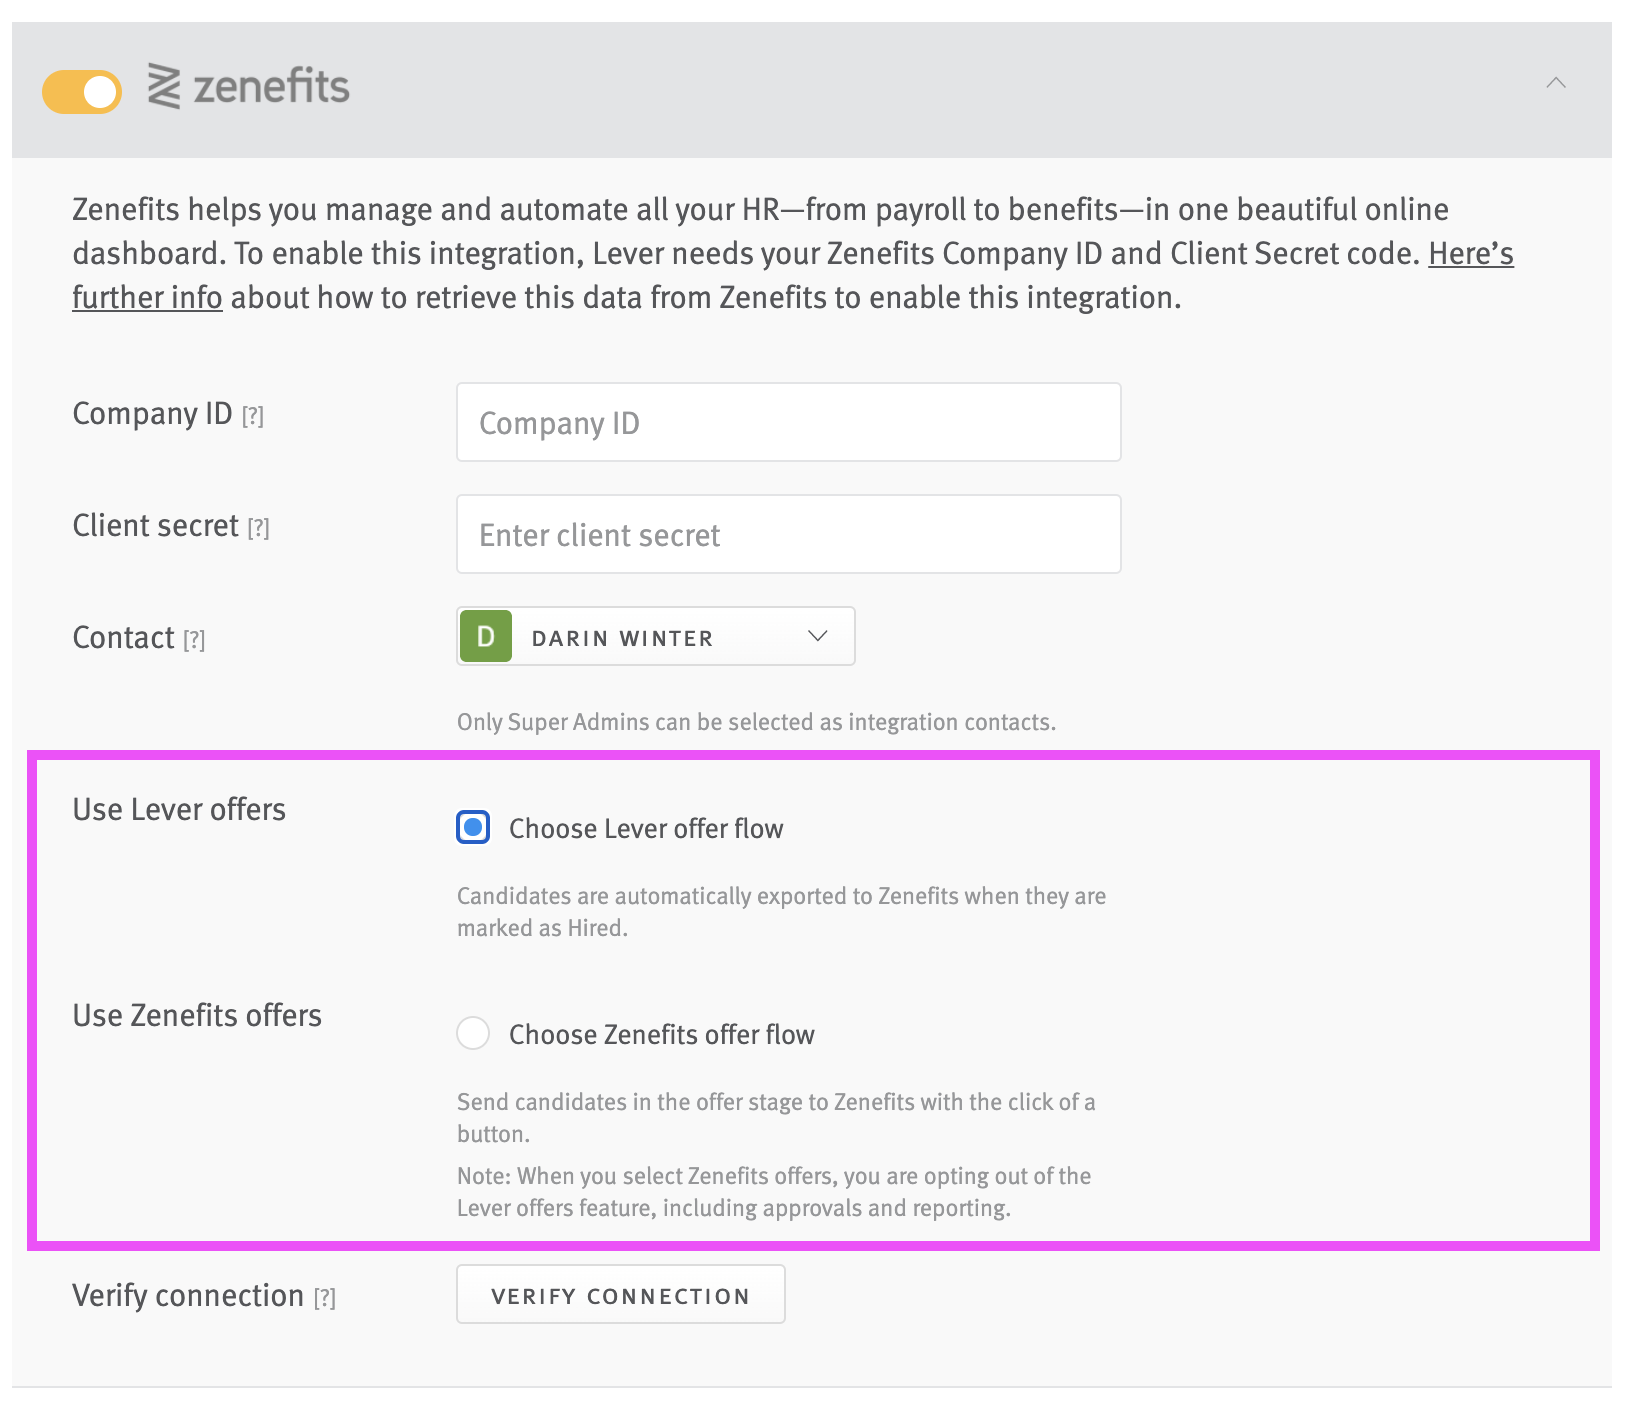
Task: Click the Client secret input field
Action: 788,534
